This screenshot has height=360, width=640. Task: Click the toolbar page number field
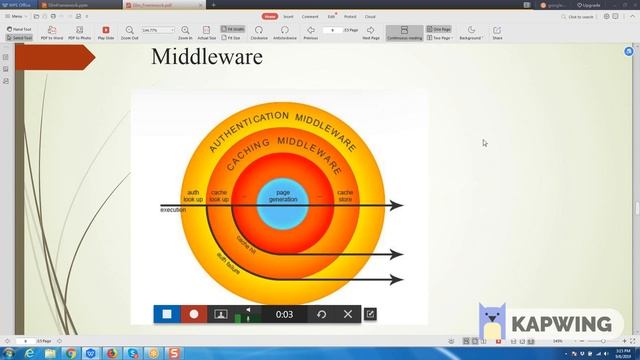click(x=332, y=30)
